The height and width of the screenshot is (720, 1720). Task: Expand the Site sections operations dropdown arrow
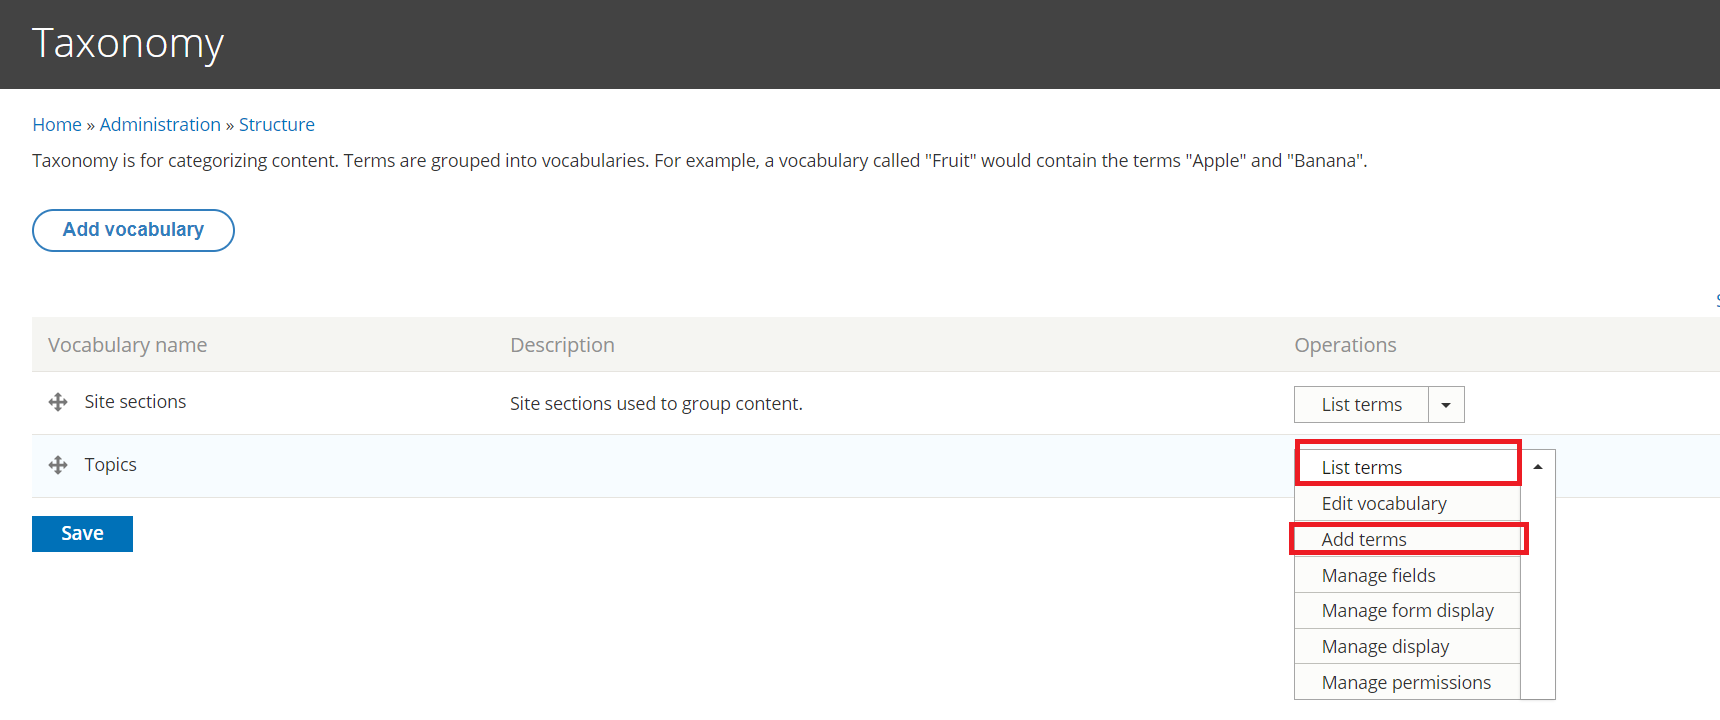coord(1446,405)
